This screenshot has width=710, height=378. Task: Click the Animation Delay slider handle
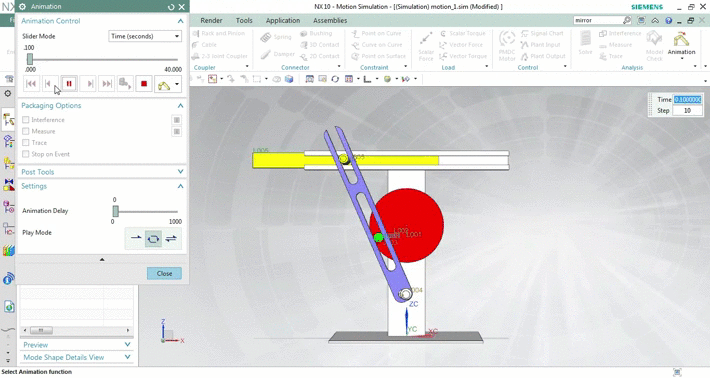[115, 211]
